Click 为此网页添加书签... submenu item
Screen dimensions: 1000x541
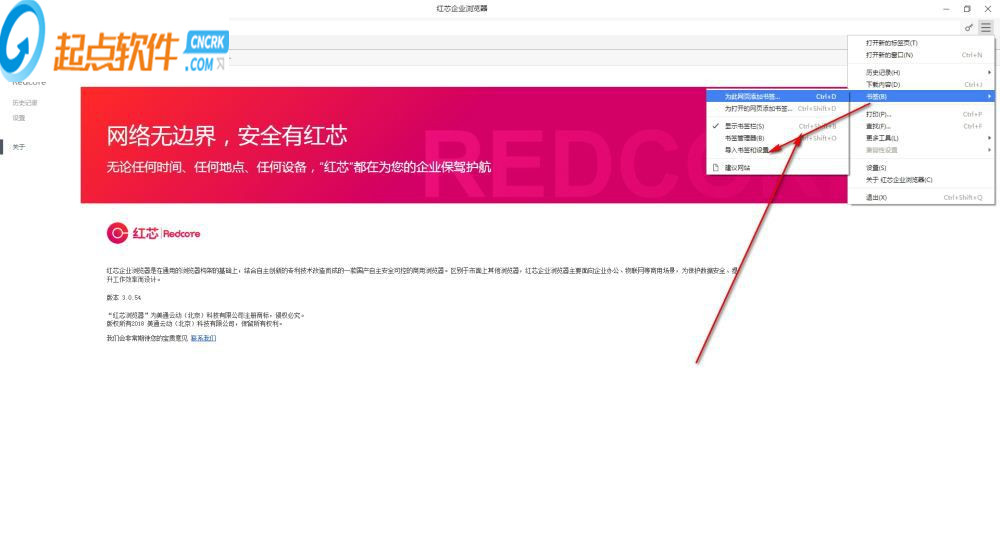coord(777,96)
